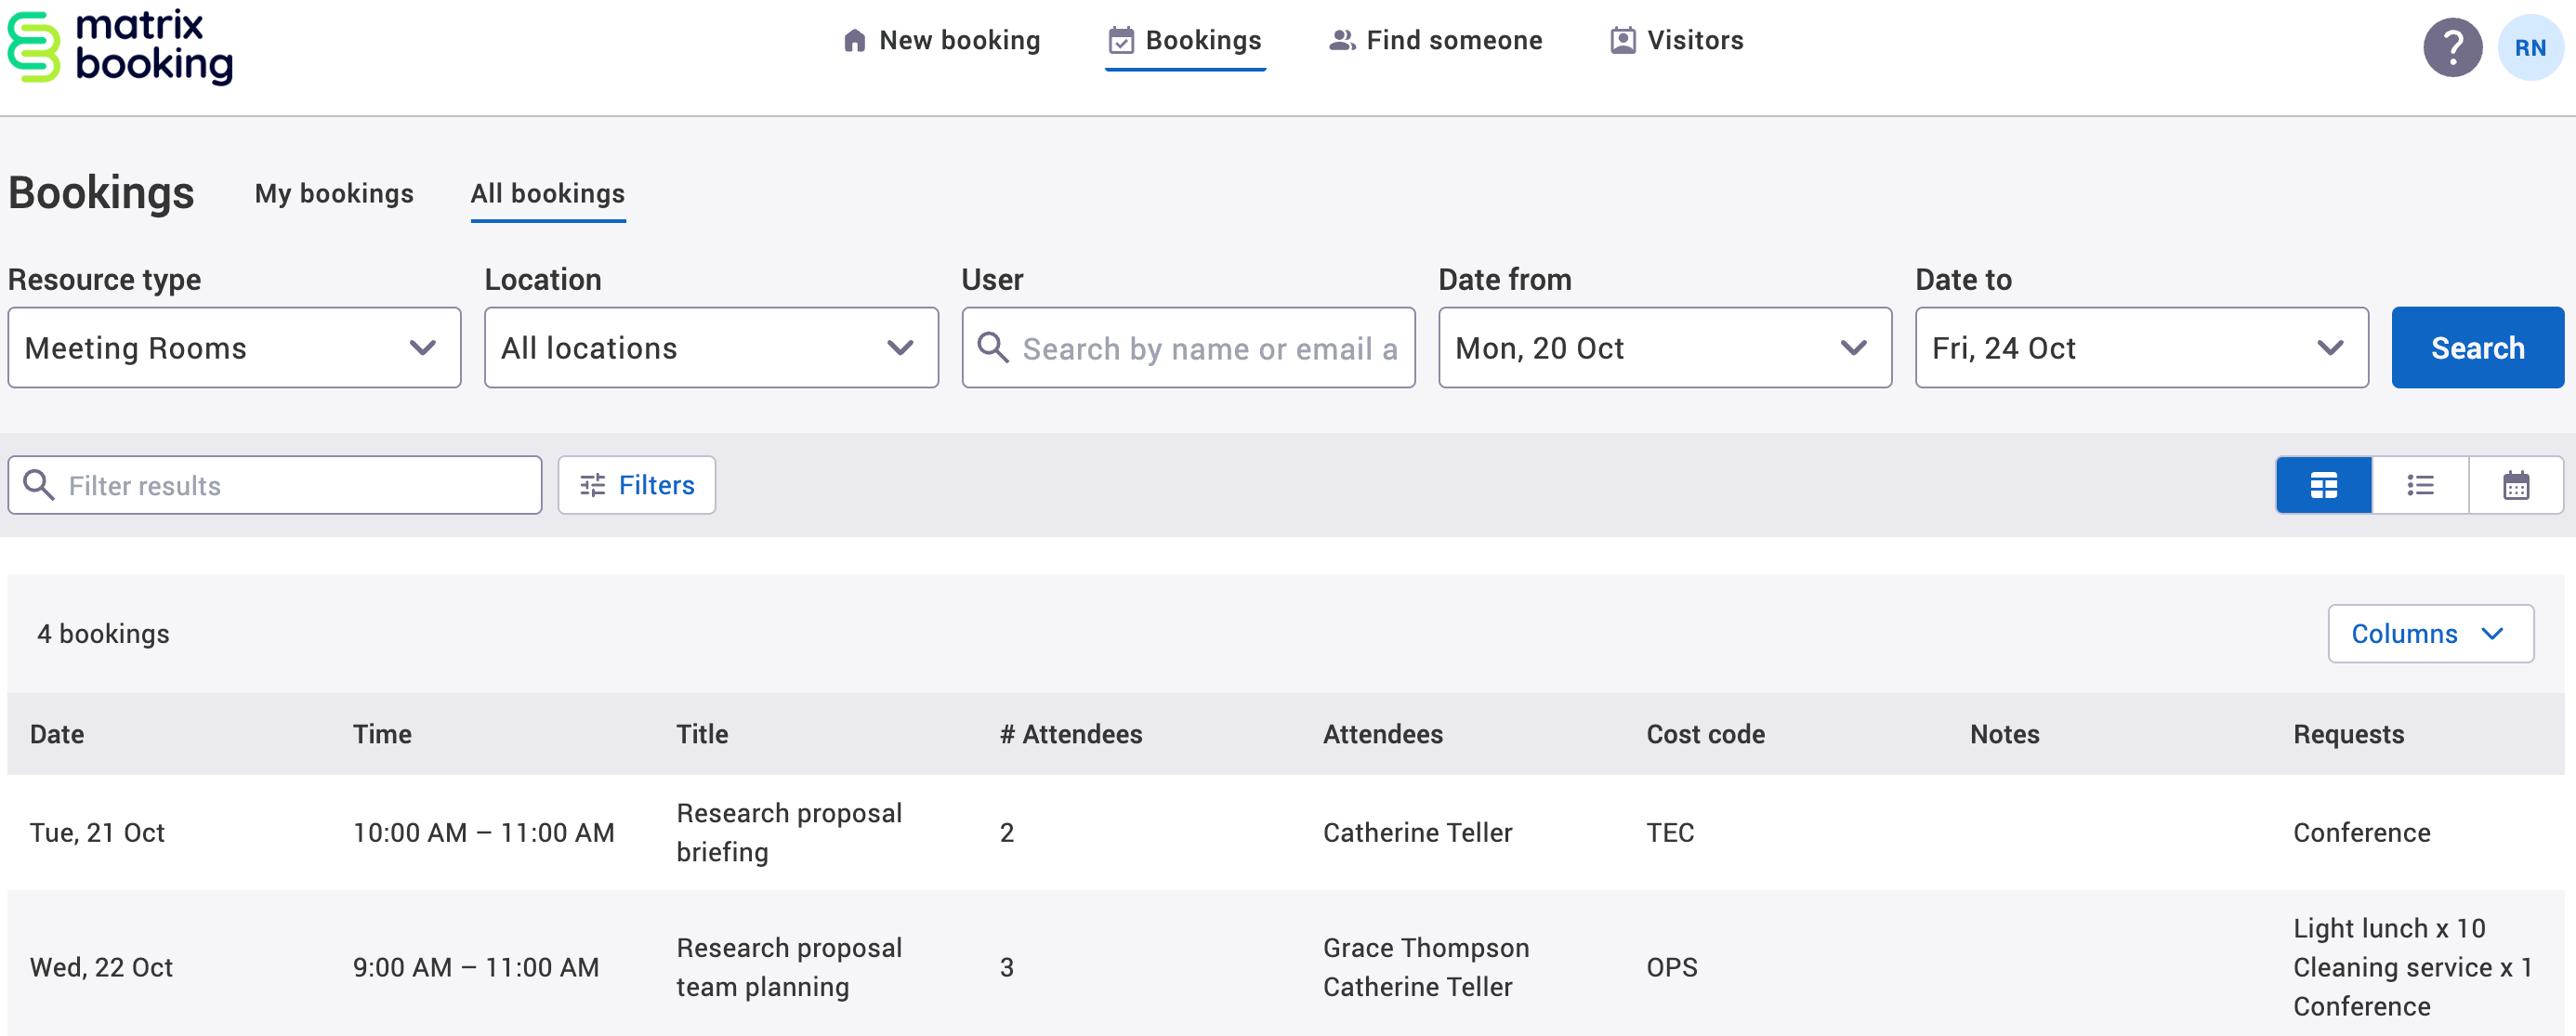Select the list view layout
The height and width of the screenshot is (1036, 2576).
2420,485
